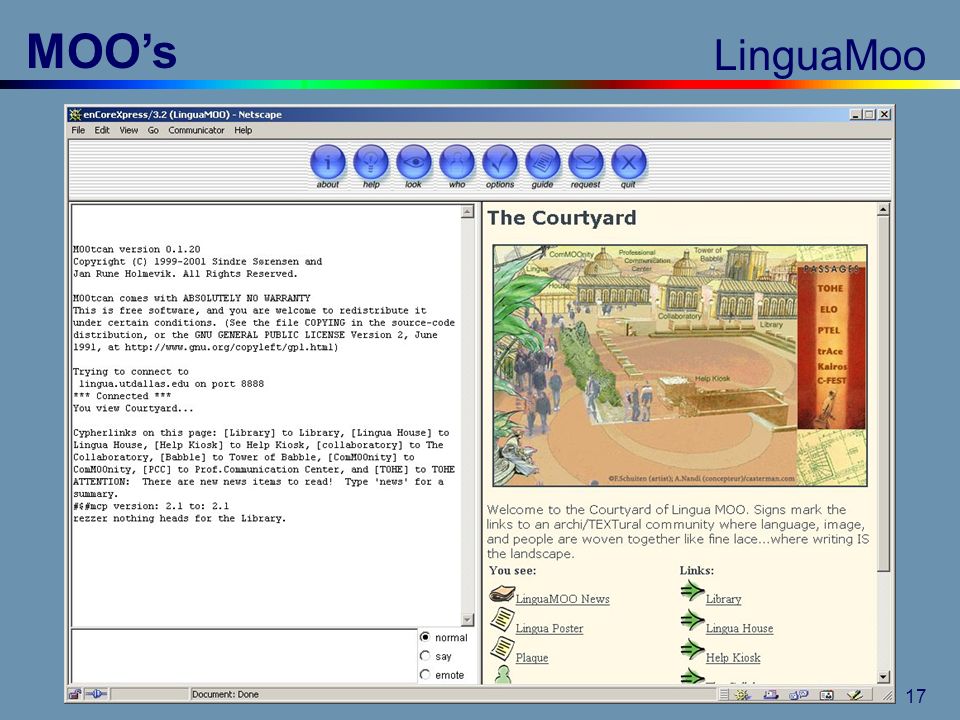Open the Help menu
Image resolution: width=960 pixels, height=720 pixels.
pyautogui.click(x=243, y=130)
